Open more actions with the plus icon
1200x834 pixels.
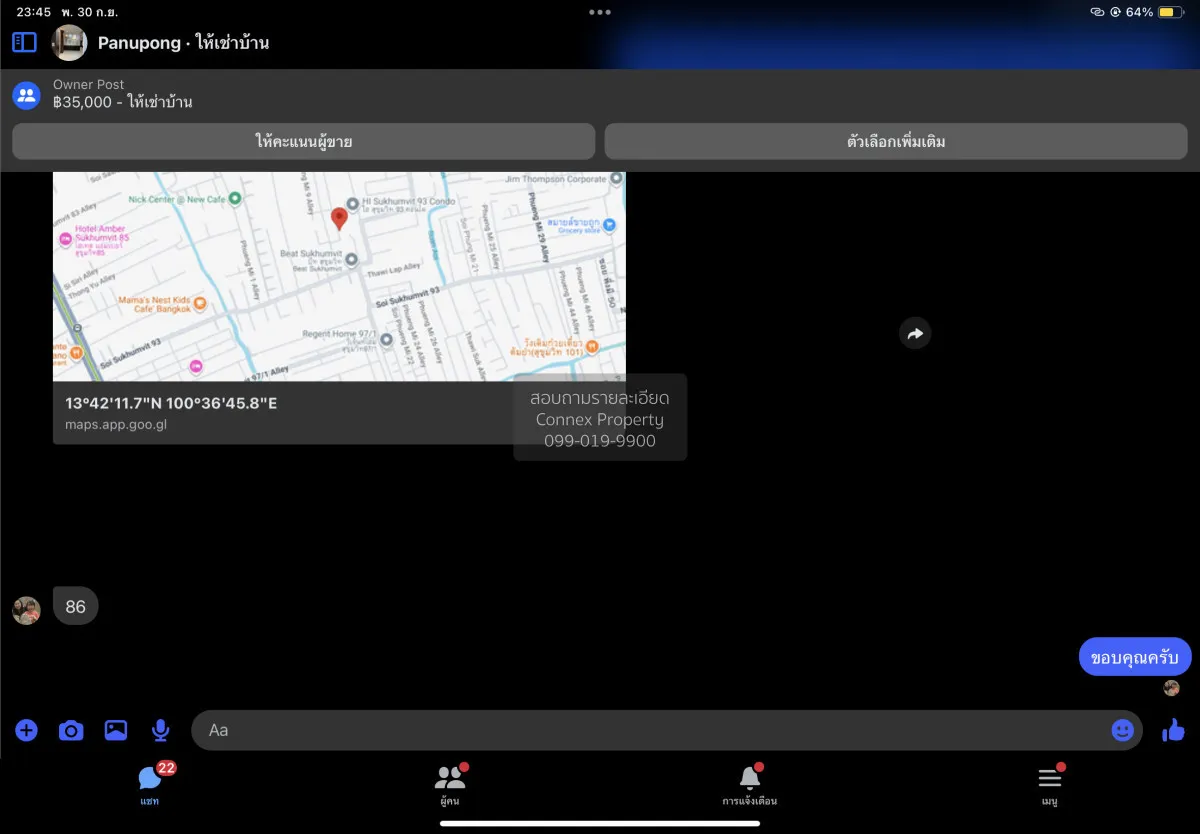[26, 730]
